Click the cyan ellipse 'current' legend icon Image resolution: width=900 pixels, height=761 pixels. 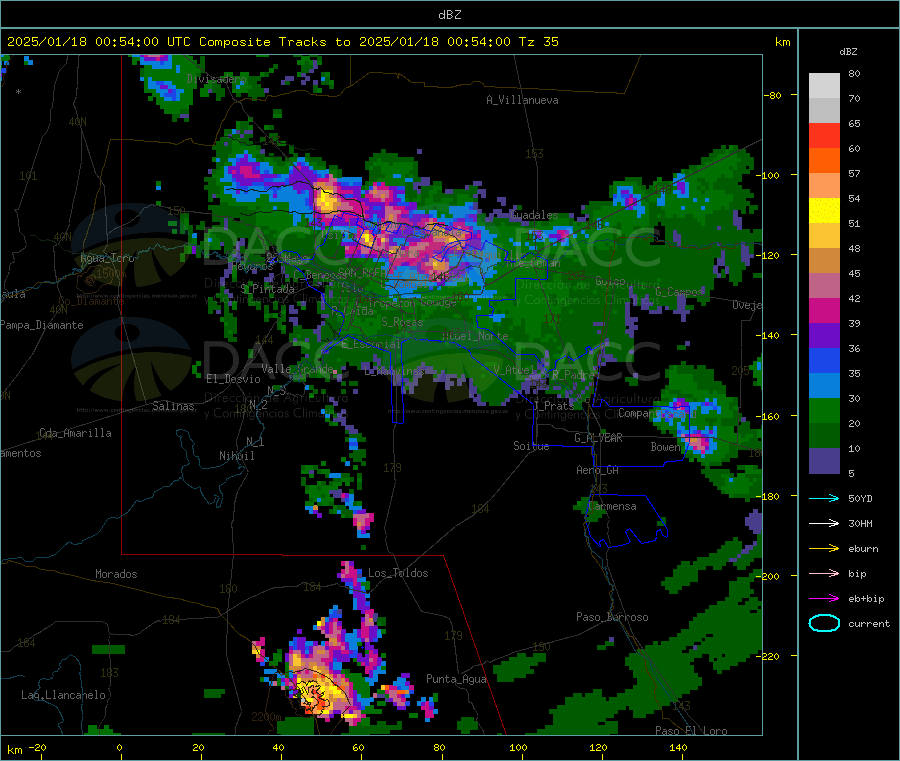824,623
